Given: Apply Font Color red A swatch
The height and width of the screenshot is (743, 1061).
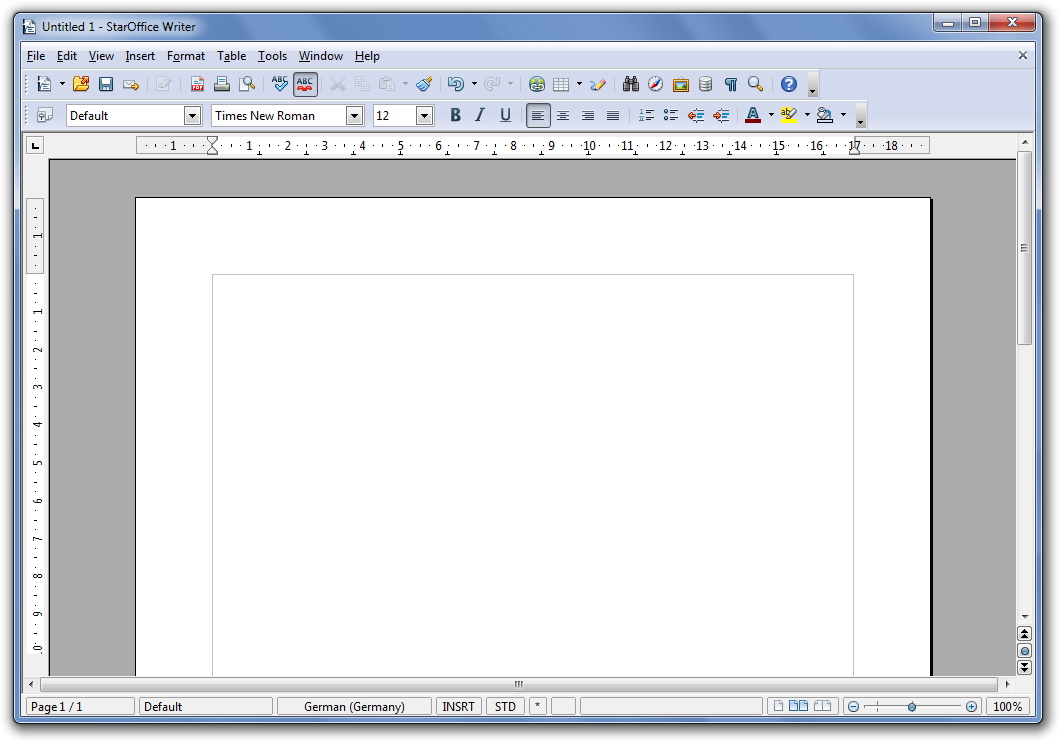Looking at the screenshot, I should 753,116.
